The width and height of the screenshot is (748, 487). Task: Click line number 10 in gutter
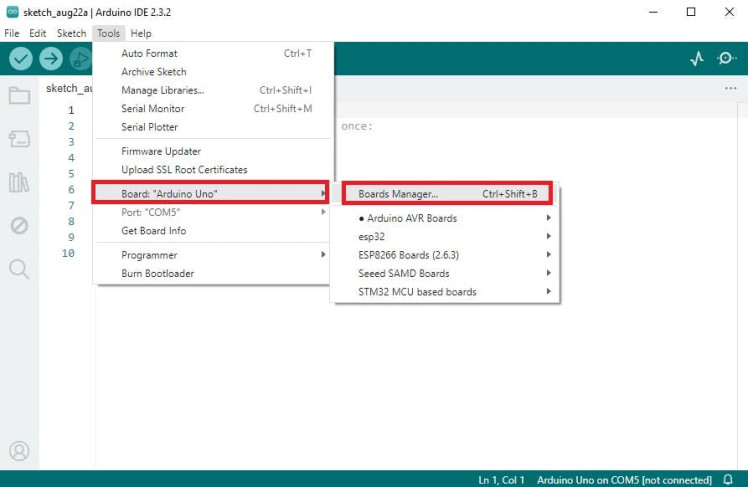[x=68, y=253]
